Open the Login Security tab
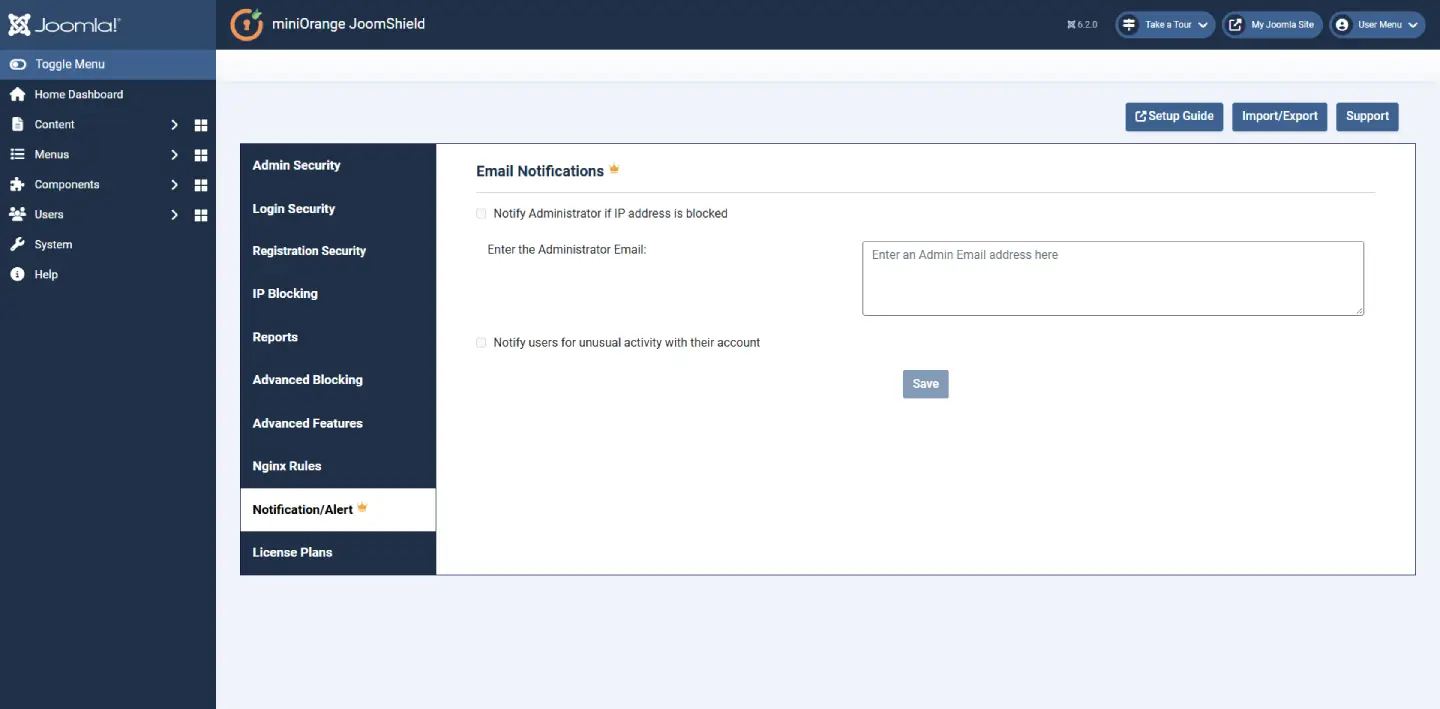Image resolution: width=1440 pixels, height=709 pixels. (338, 208)
